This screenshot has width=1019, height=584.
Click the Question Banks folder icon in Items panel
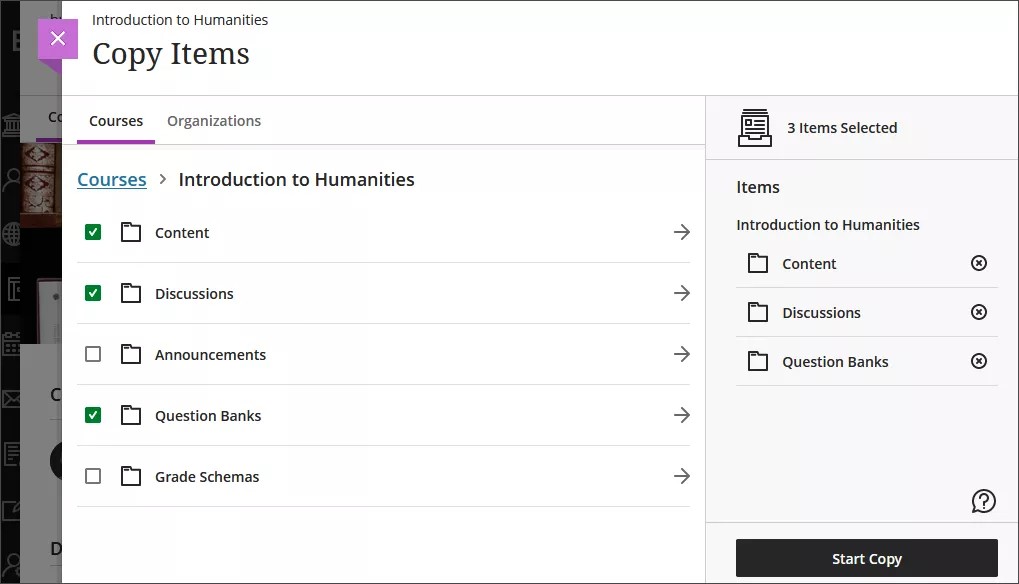click(758, 361)
